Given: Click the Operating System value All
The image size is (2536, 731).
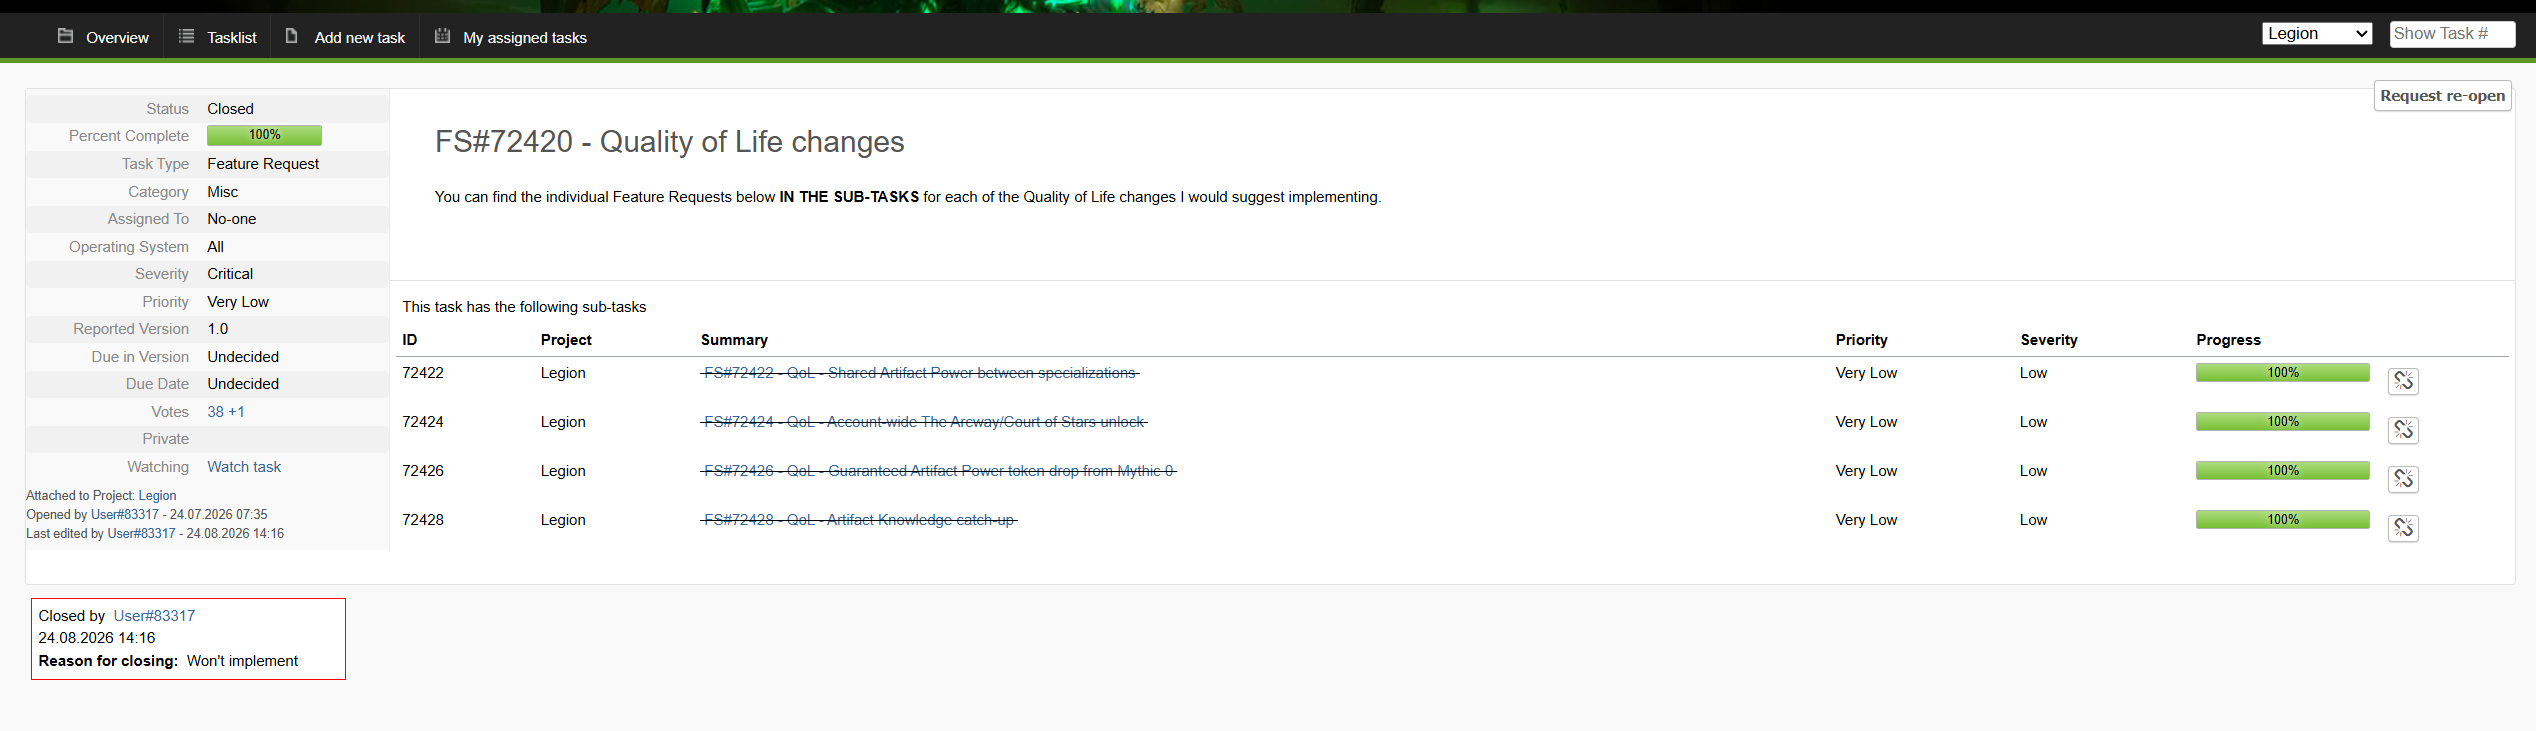Looking at the screenshot, I should point(215,247).
